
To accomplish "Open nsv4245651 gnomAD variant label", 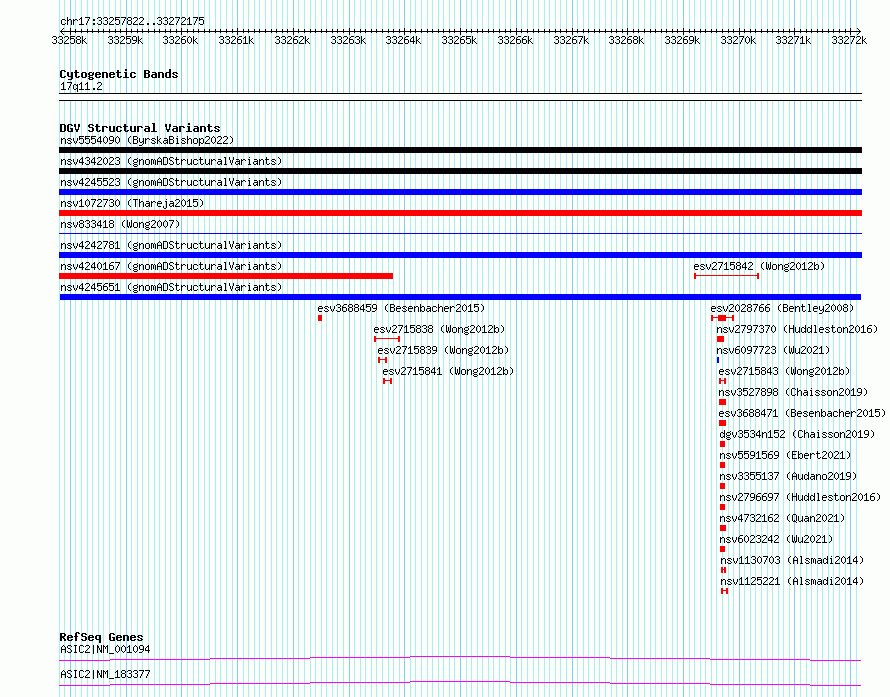I will (171, 287).
